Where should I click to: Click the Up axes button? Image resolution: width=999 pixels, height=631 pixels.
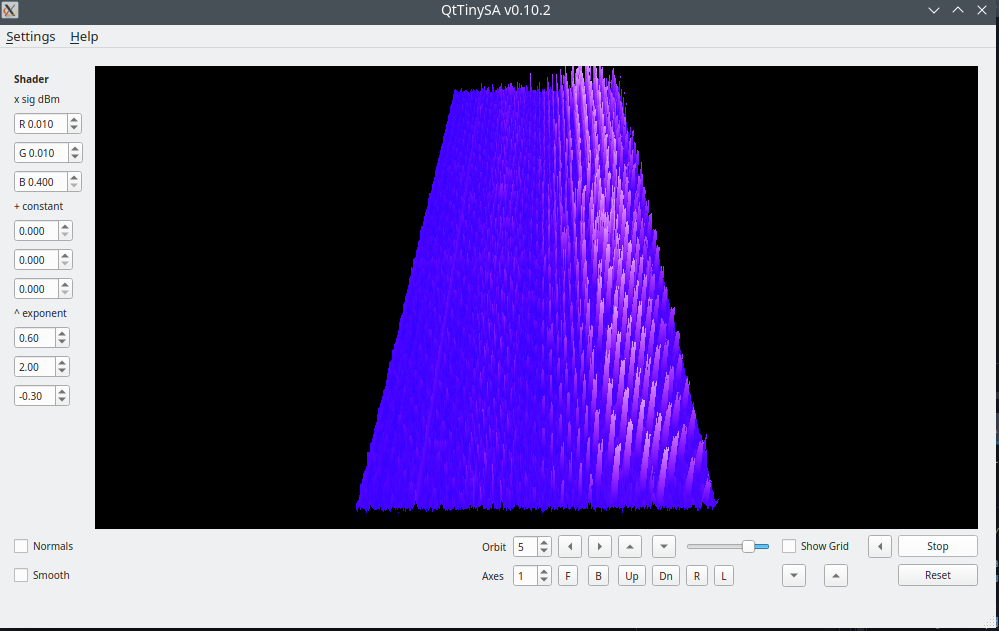tap(632, 576)
